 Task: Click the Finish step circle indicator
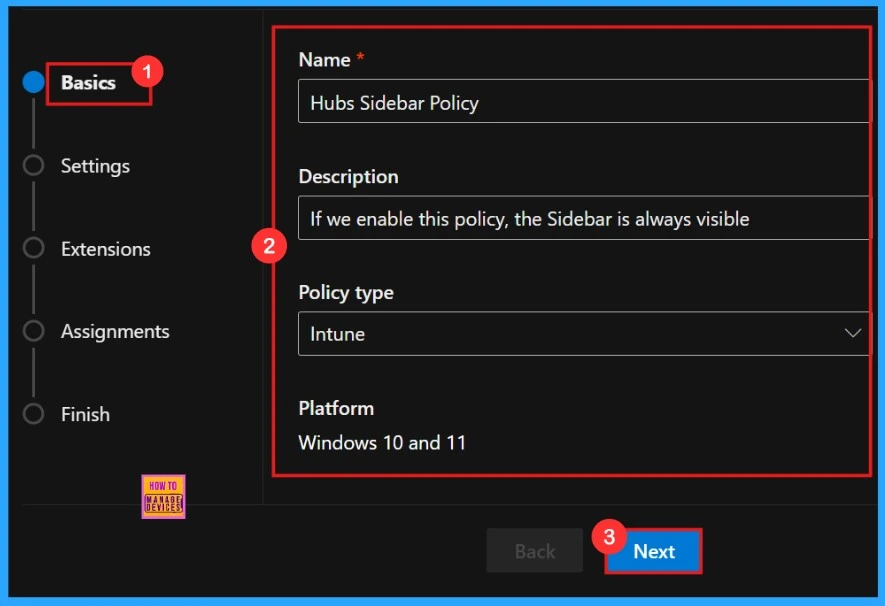tap(33, 414)
